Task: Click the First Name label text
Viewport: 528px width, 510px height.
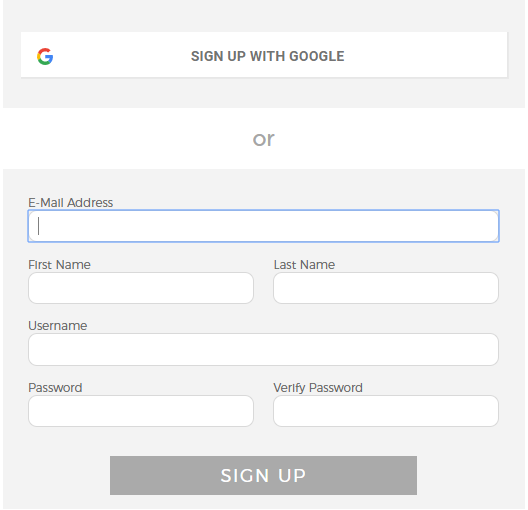Action: click(x=59, y=265)
